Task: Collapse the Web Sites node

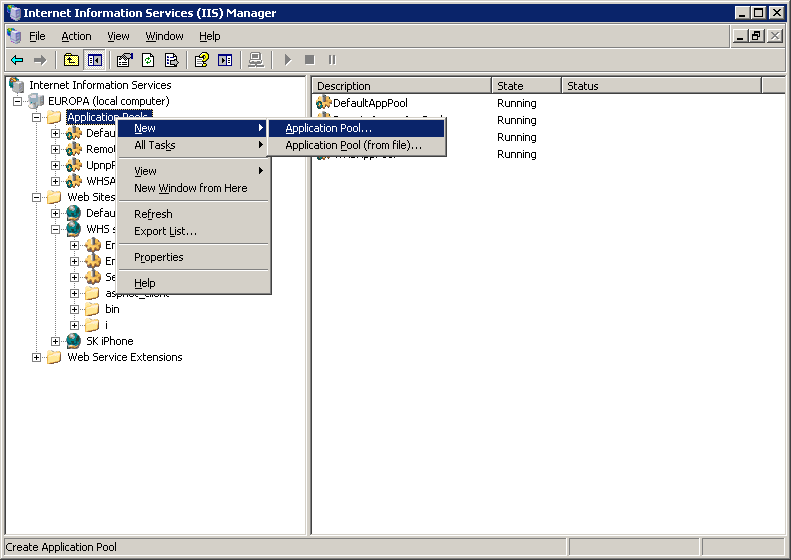Action: 36,198
